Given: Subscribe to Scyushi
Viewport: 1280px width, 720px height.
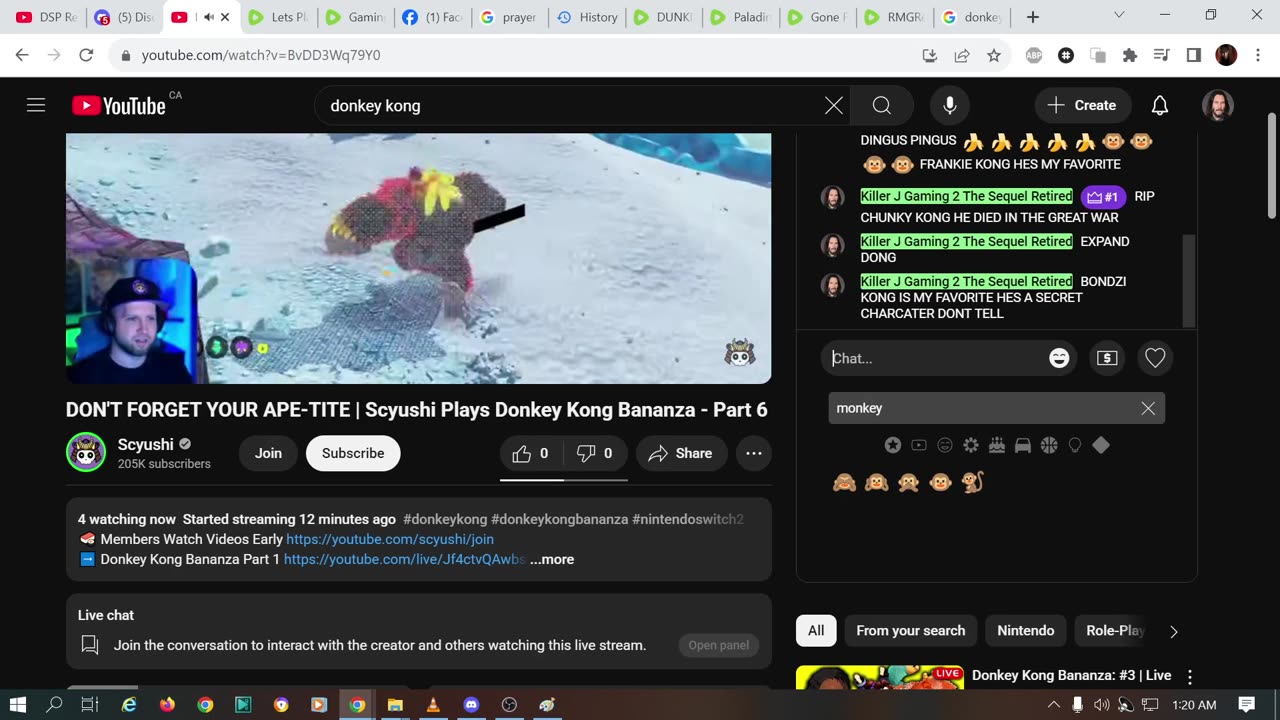Looking at the screenshot, I should (353, 453).
